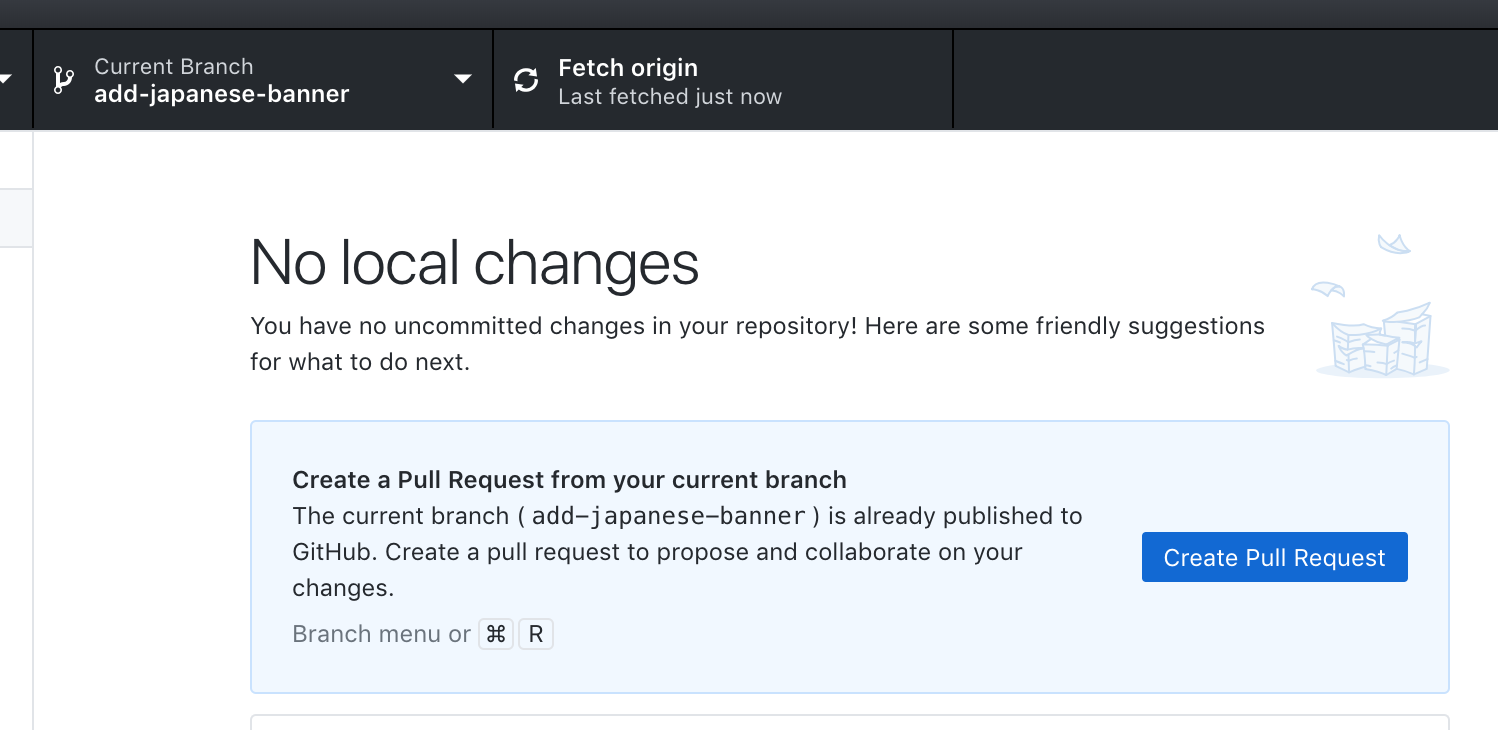
Task: Click the R key shortcut badge
Action: (536, 634)
